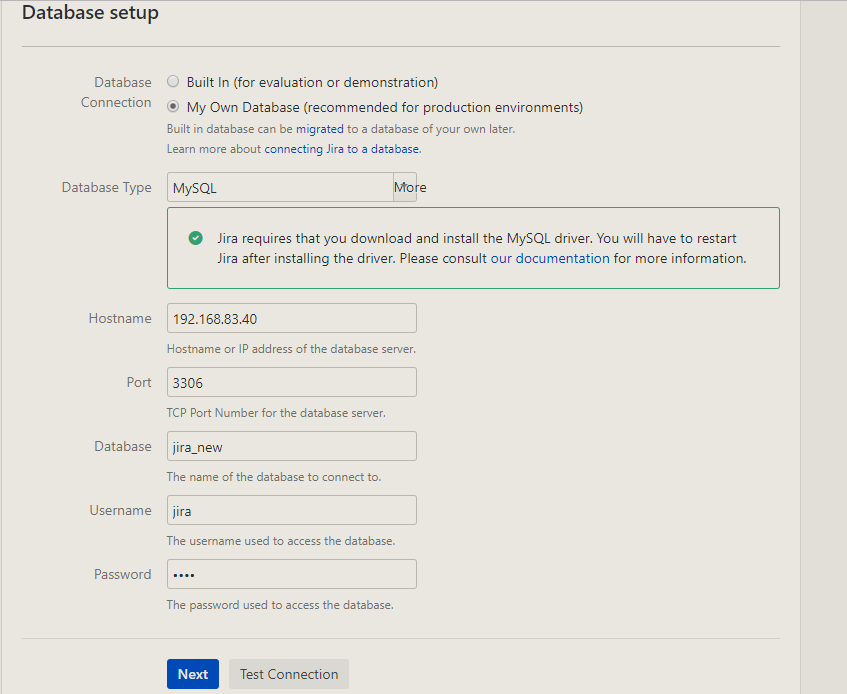Follow the 'connecting Jira to a database' link

[342, 149]
